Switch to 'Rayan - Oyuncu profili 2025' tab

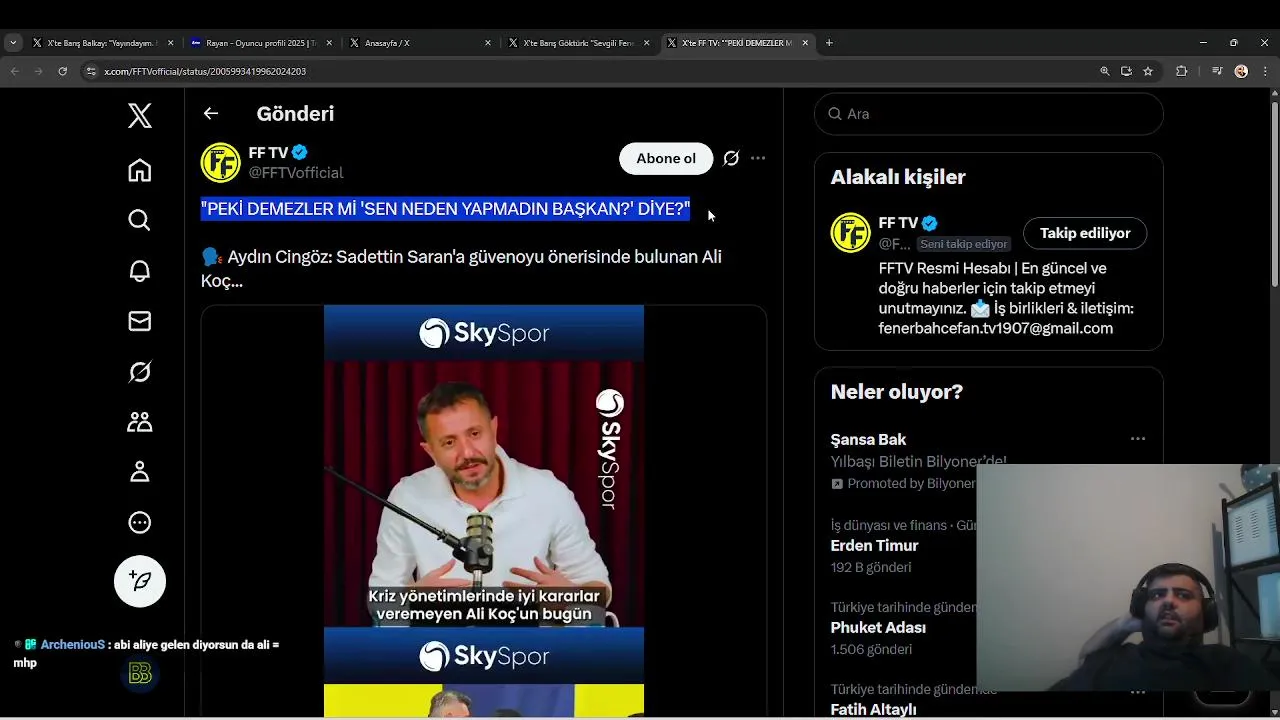point(261,43)
